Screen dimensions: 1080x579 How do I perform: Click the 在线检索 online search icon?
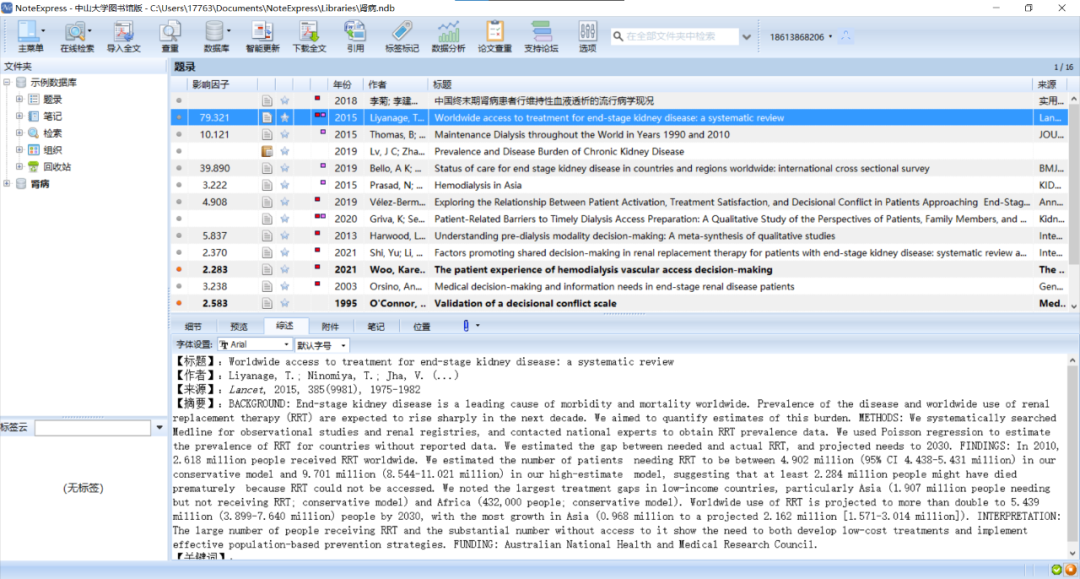76,36
